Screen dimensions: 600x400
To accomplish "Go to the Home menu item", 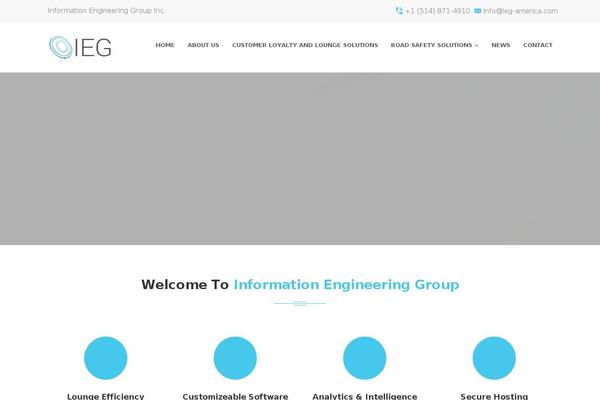I will click(x=165, y=45).
